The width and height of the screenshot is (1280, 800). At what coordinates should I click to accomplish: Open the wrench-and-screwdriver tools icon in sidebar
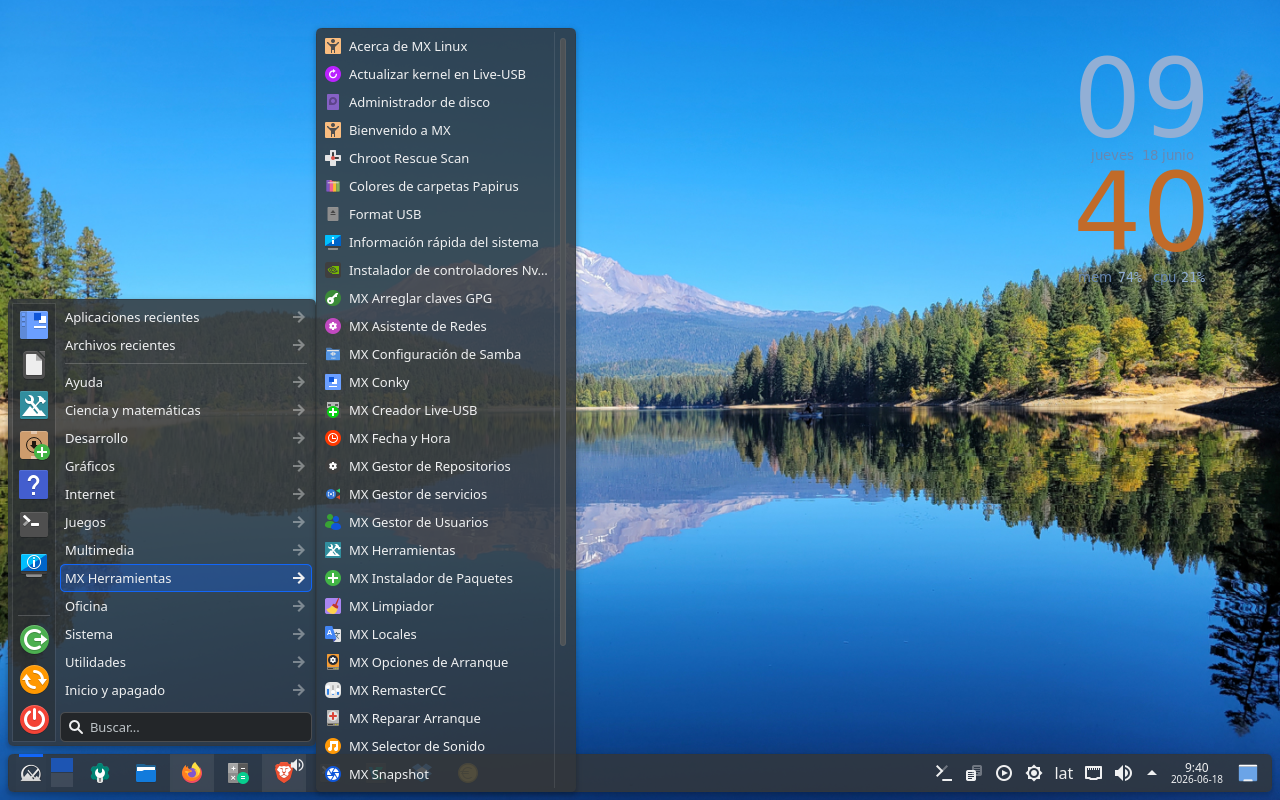[34, 404]
